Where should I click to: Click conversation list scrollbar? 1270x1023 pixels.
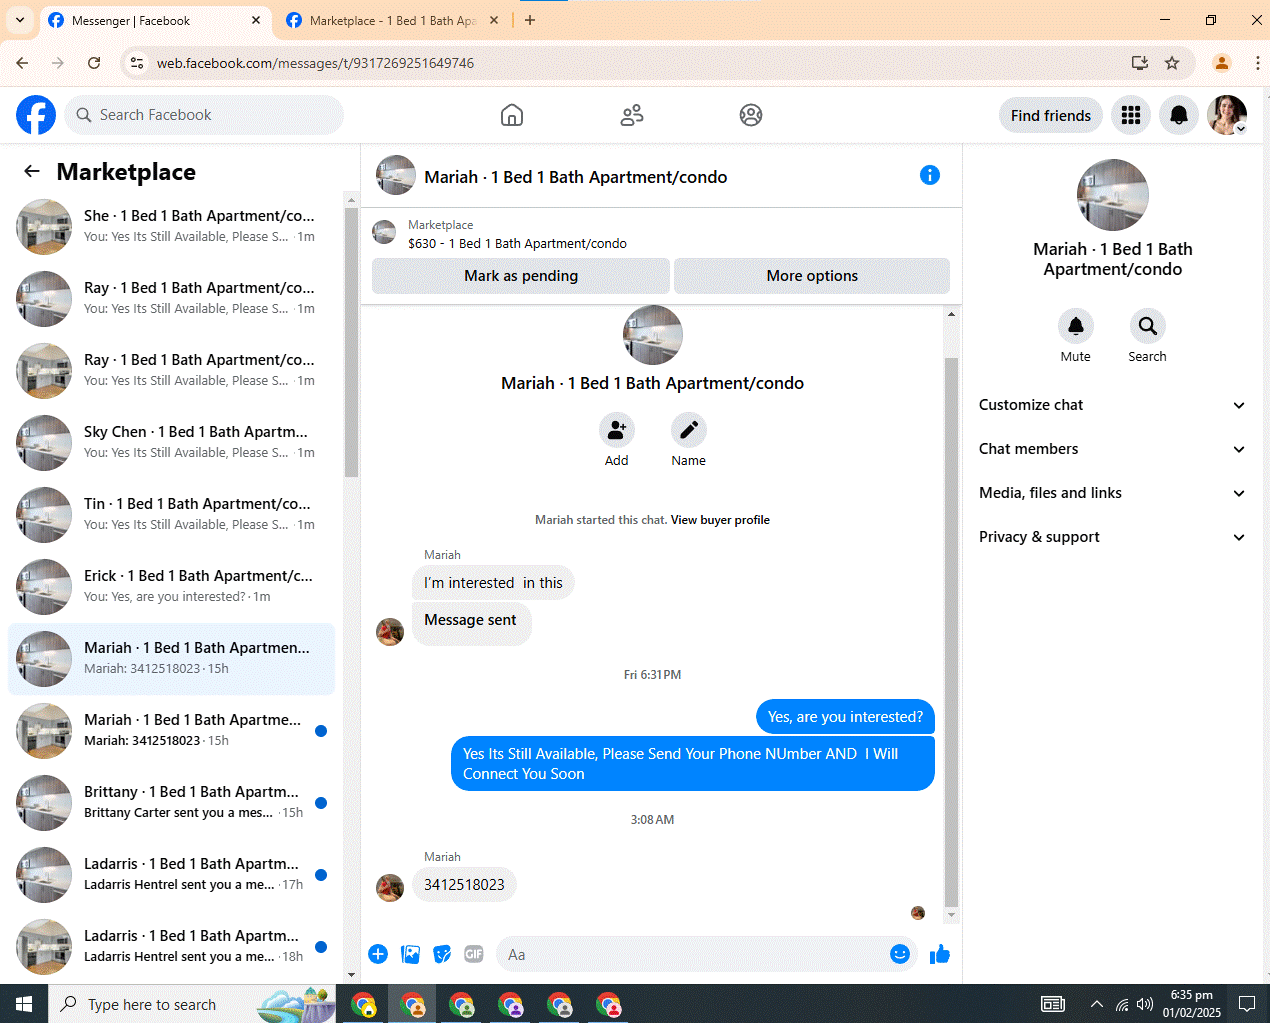(351, 340)
